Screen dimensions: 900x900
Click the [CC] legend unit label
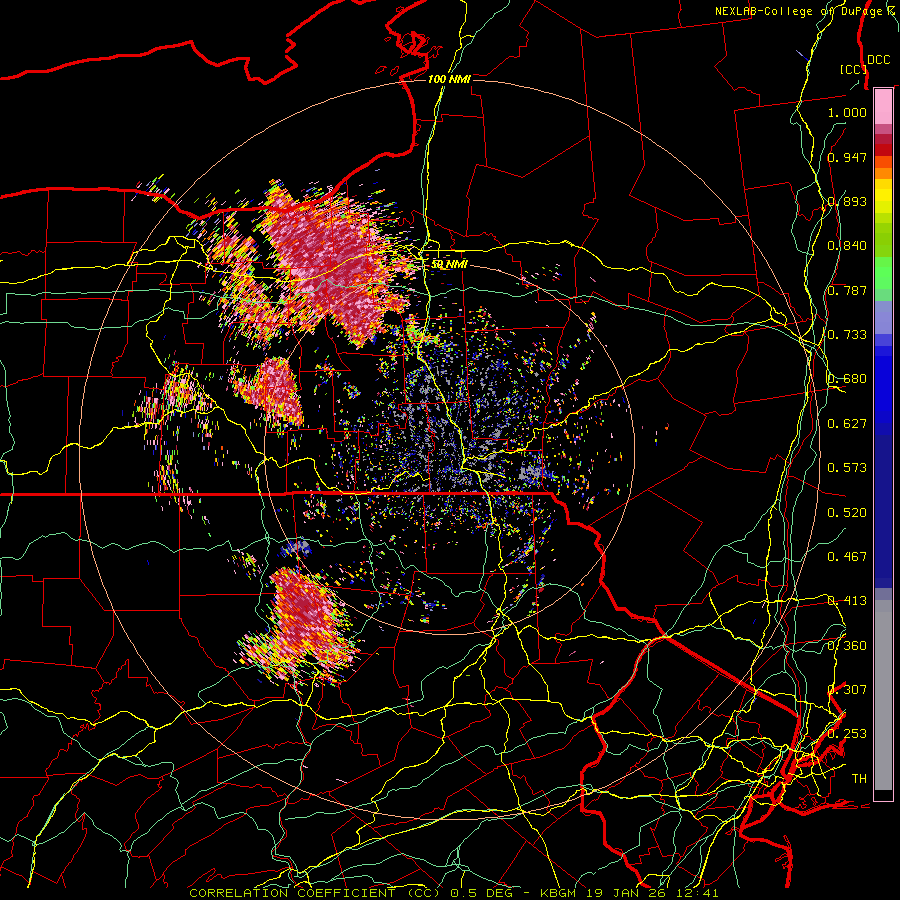[853, 69]
